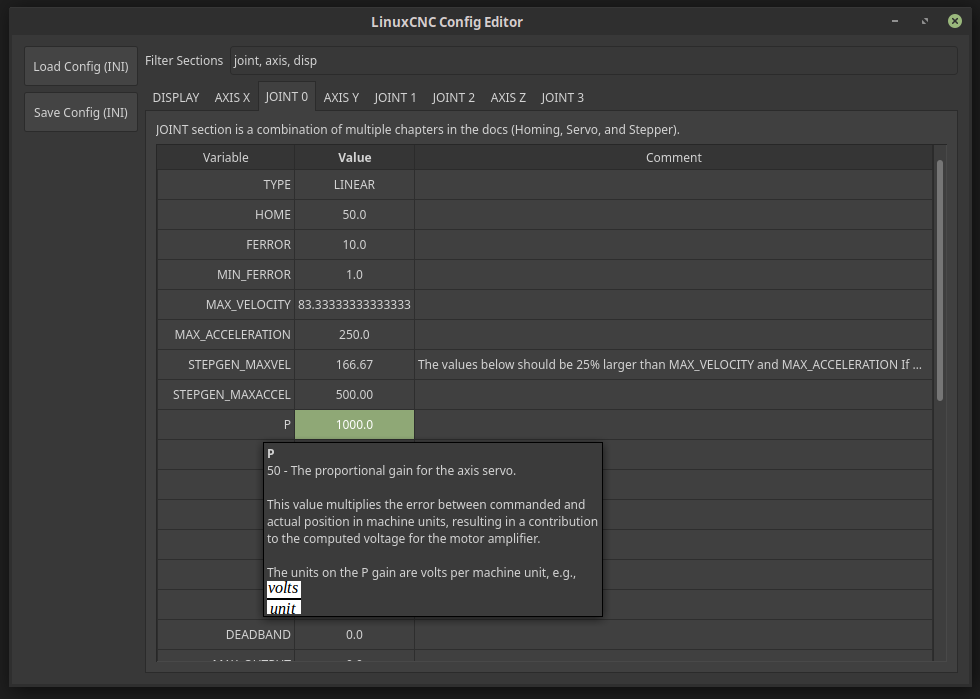Click the FERROR variable name cell
Screen dimensions: 980x699
click(226, 244)
